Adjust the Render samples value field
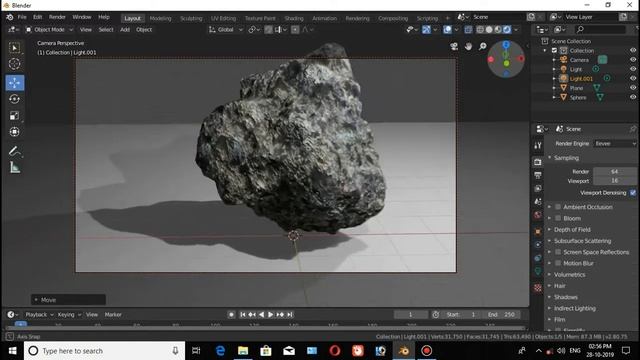This screenshot has height=360, width=640. click(x=615, y=172)
